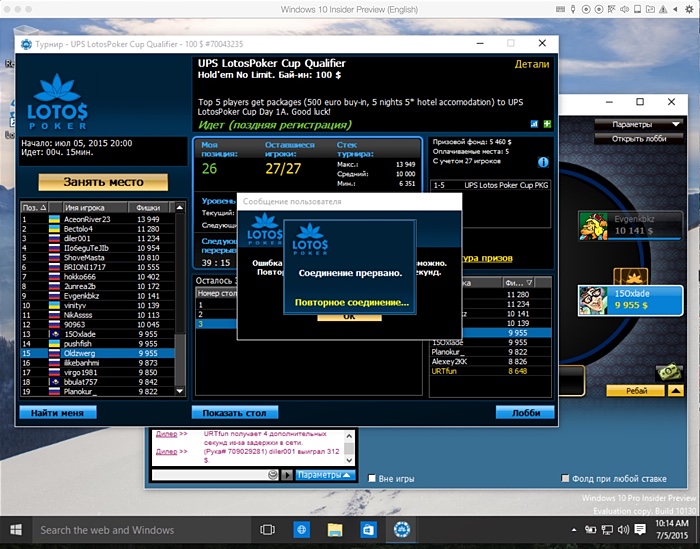
Task: Click the taskbar clock showing 10:14 AM
Action: pos(672,529)
